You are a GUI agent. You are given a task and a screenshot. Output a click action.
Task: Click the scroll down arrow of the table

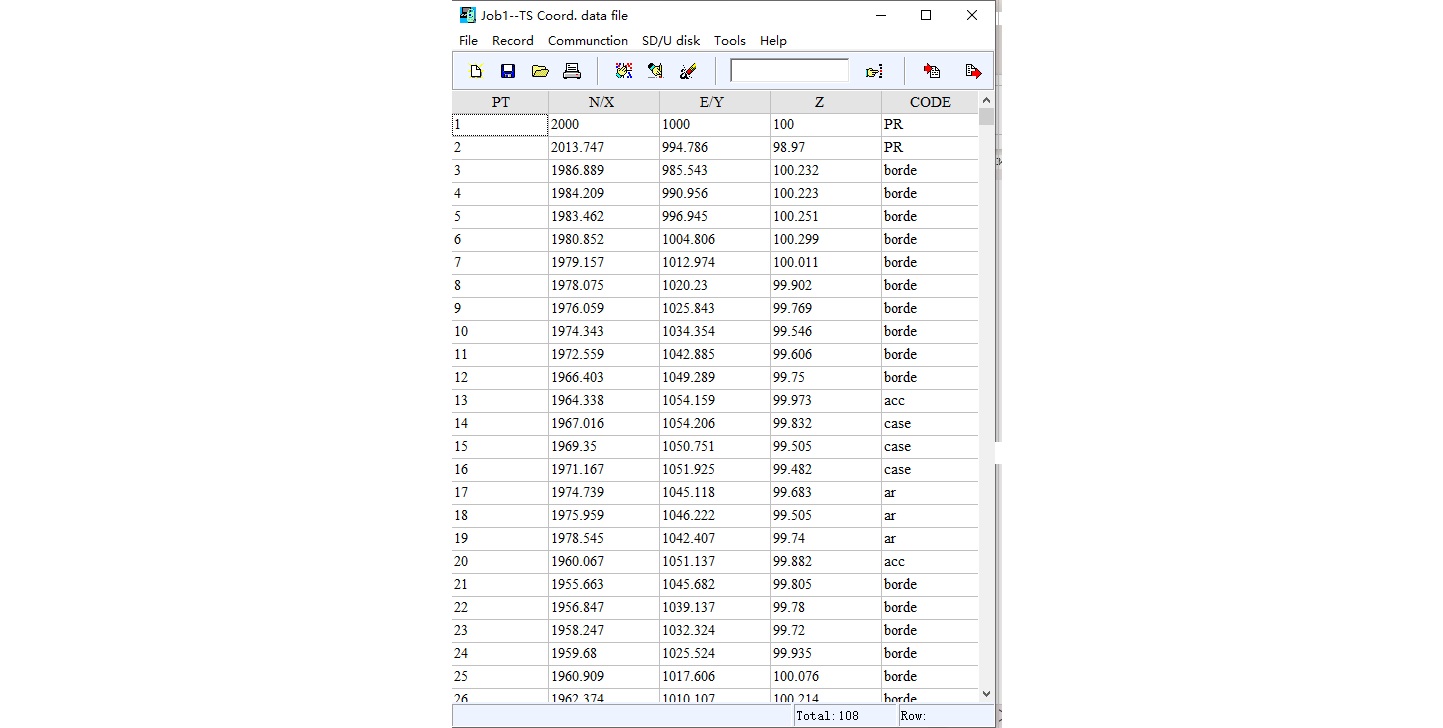pyautogui.click(x=986, y=693)
